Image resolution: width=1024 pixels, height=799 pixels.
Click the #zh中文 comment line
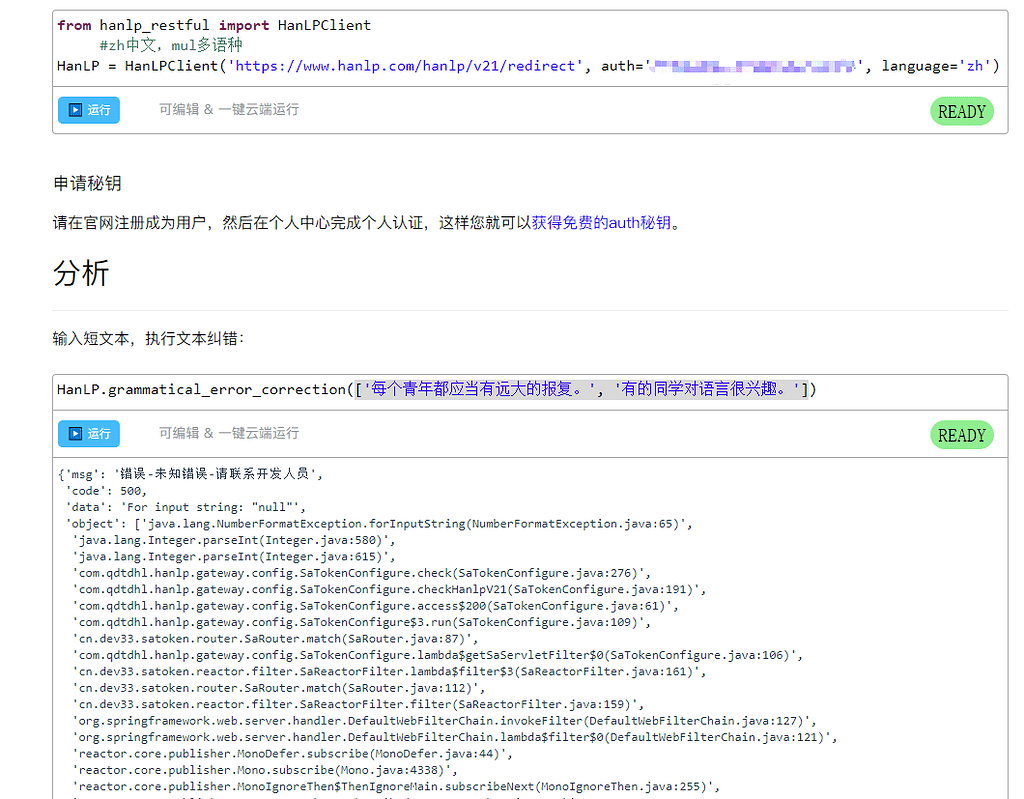pos(170,45)
